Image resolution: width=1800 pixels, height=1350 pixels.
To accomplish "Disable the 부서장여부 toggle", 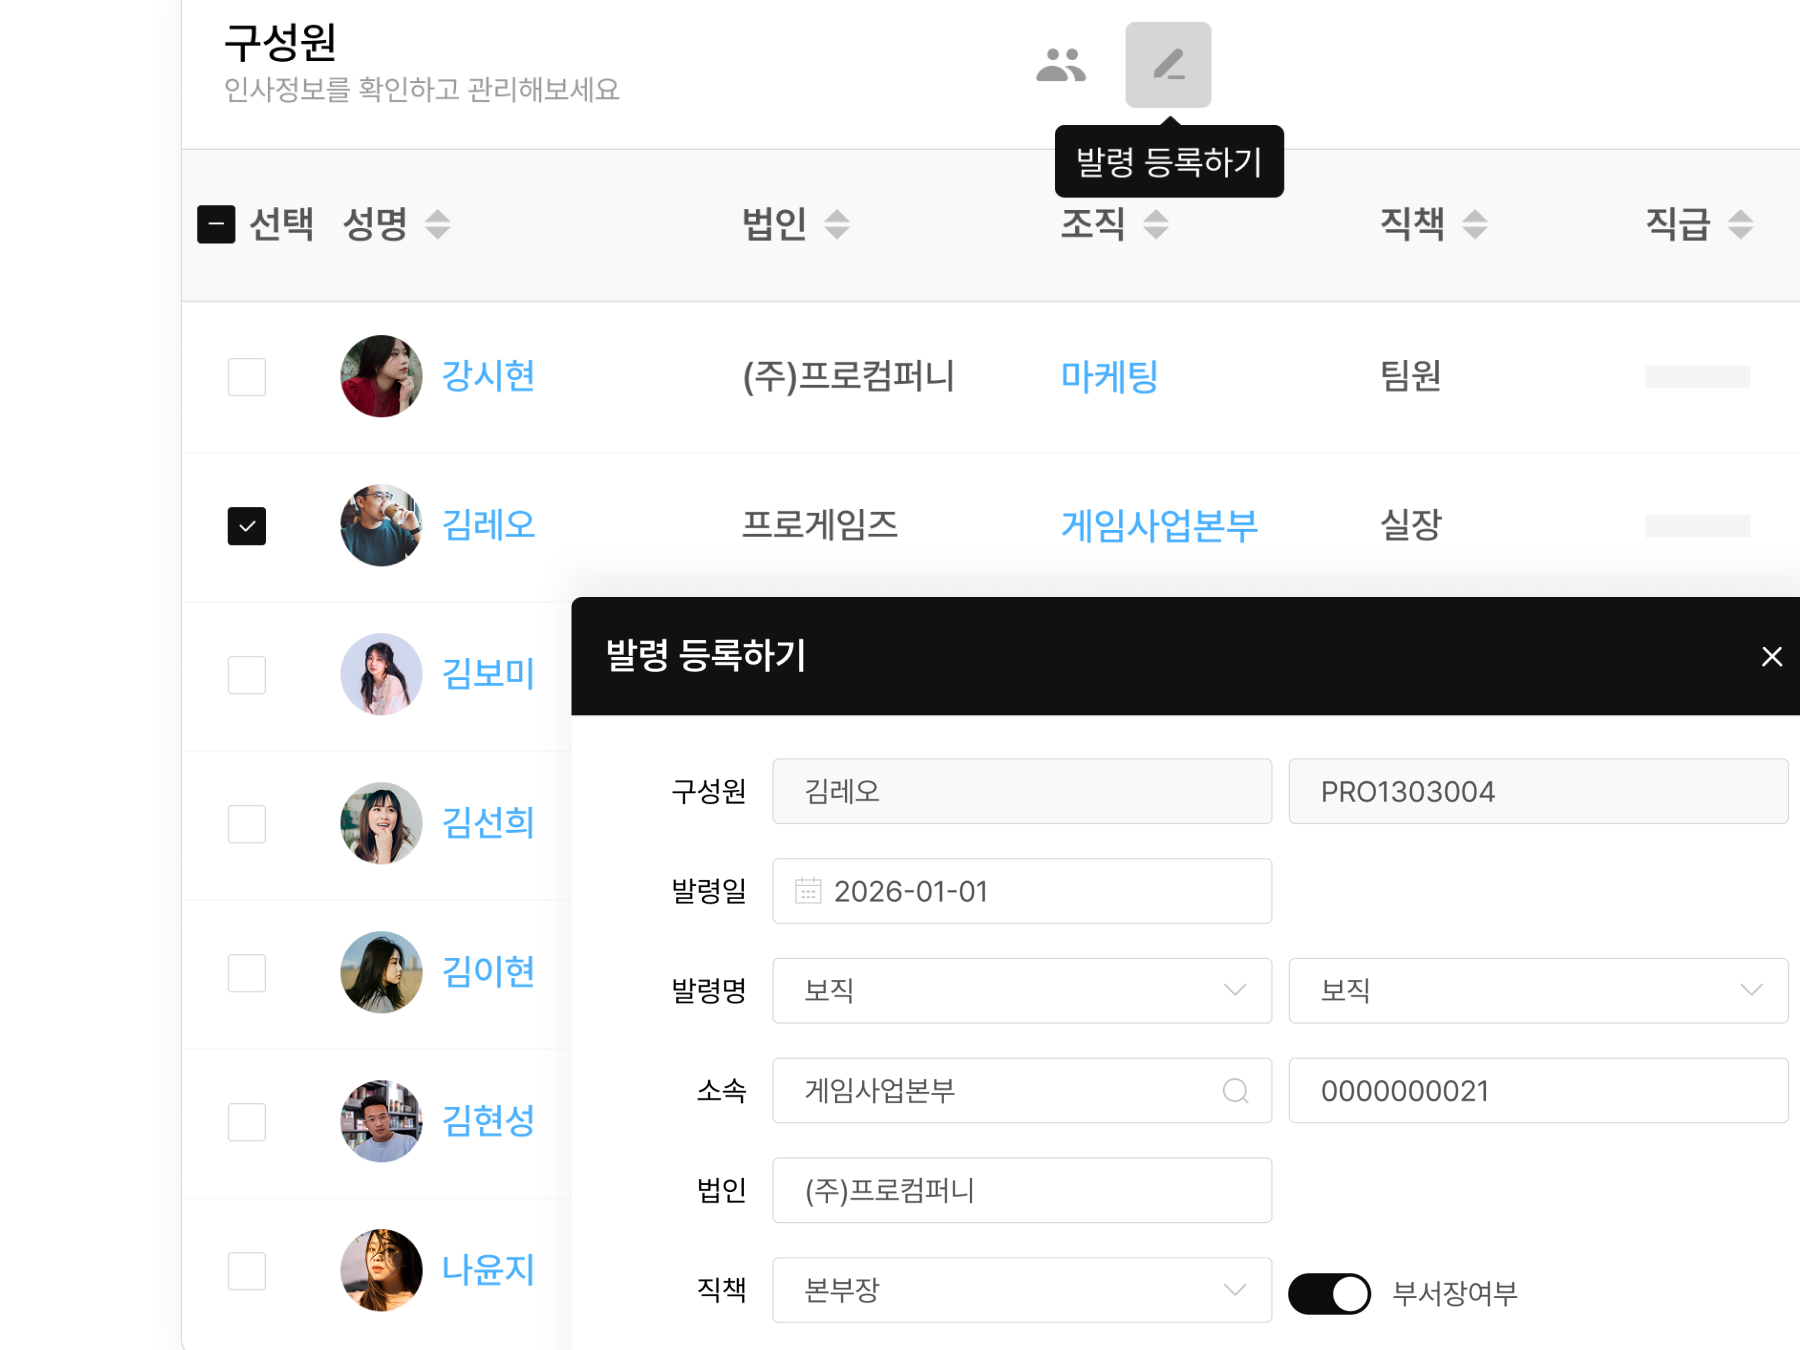I will pyautogui.click(x=1329, y=1292).
